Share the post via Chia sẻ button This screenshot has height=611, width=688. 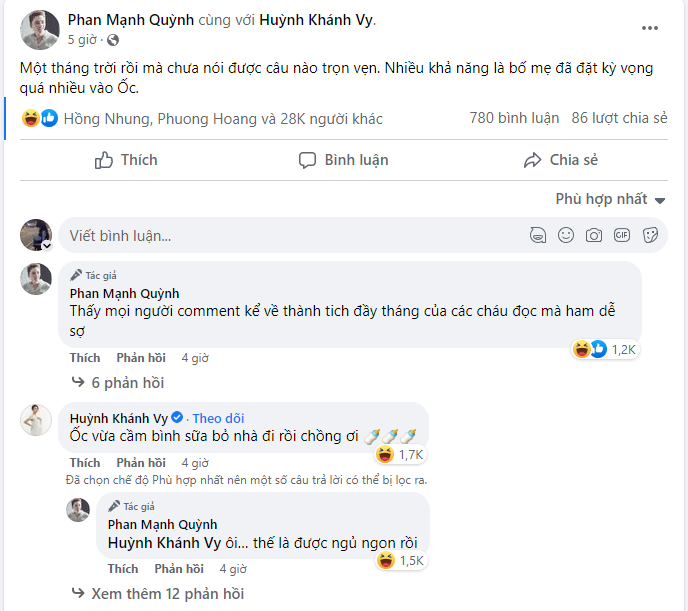[560, 160]
